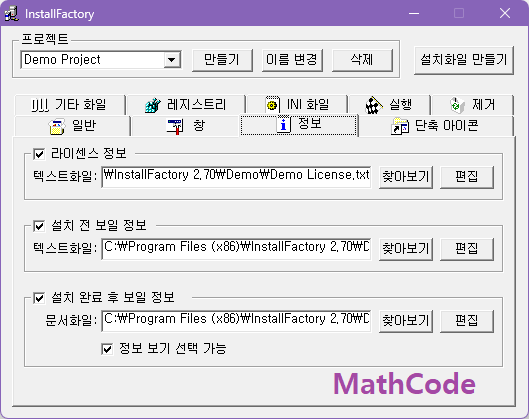Click the Demo License.txt path field
The image size is (529, 419).
tap(236, 177)
